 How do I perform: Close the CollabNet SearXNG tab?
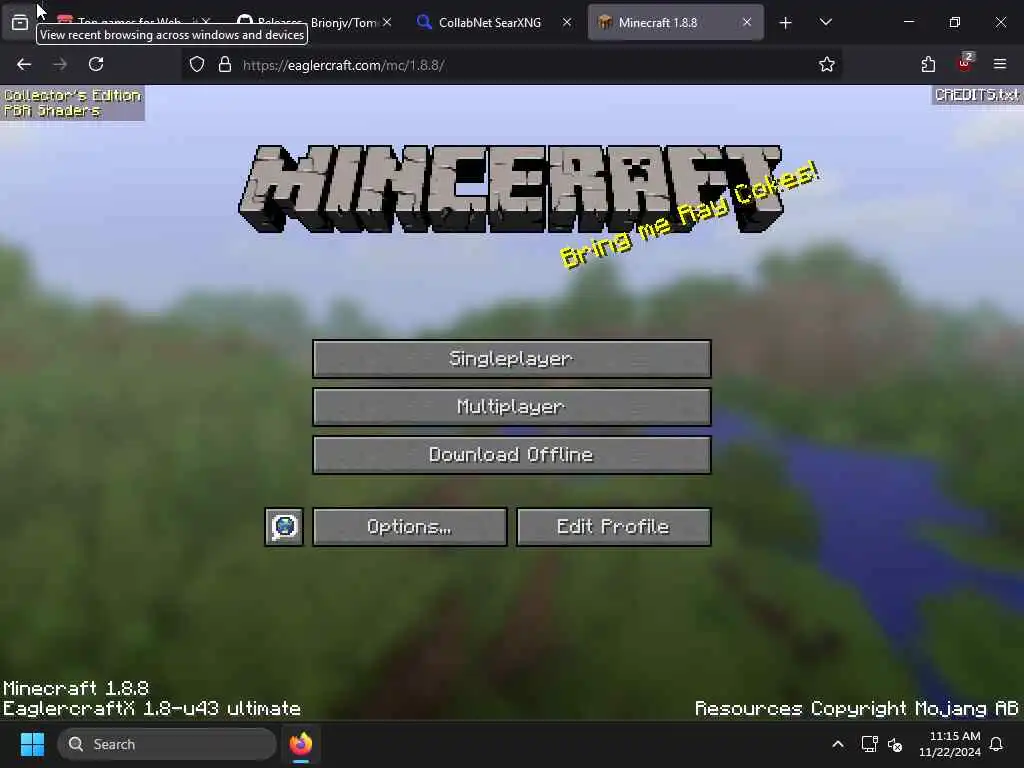567,22
